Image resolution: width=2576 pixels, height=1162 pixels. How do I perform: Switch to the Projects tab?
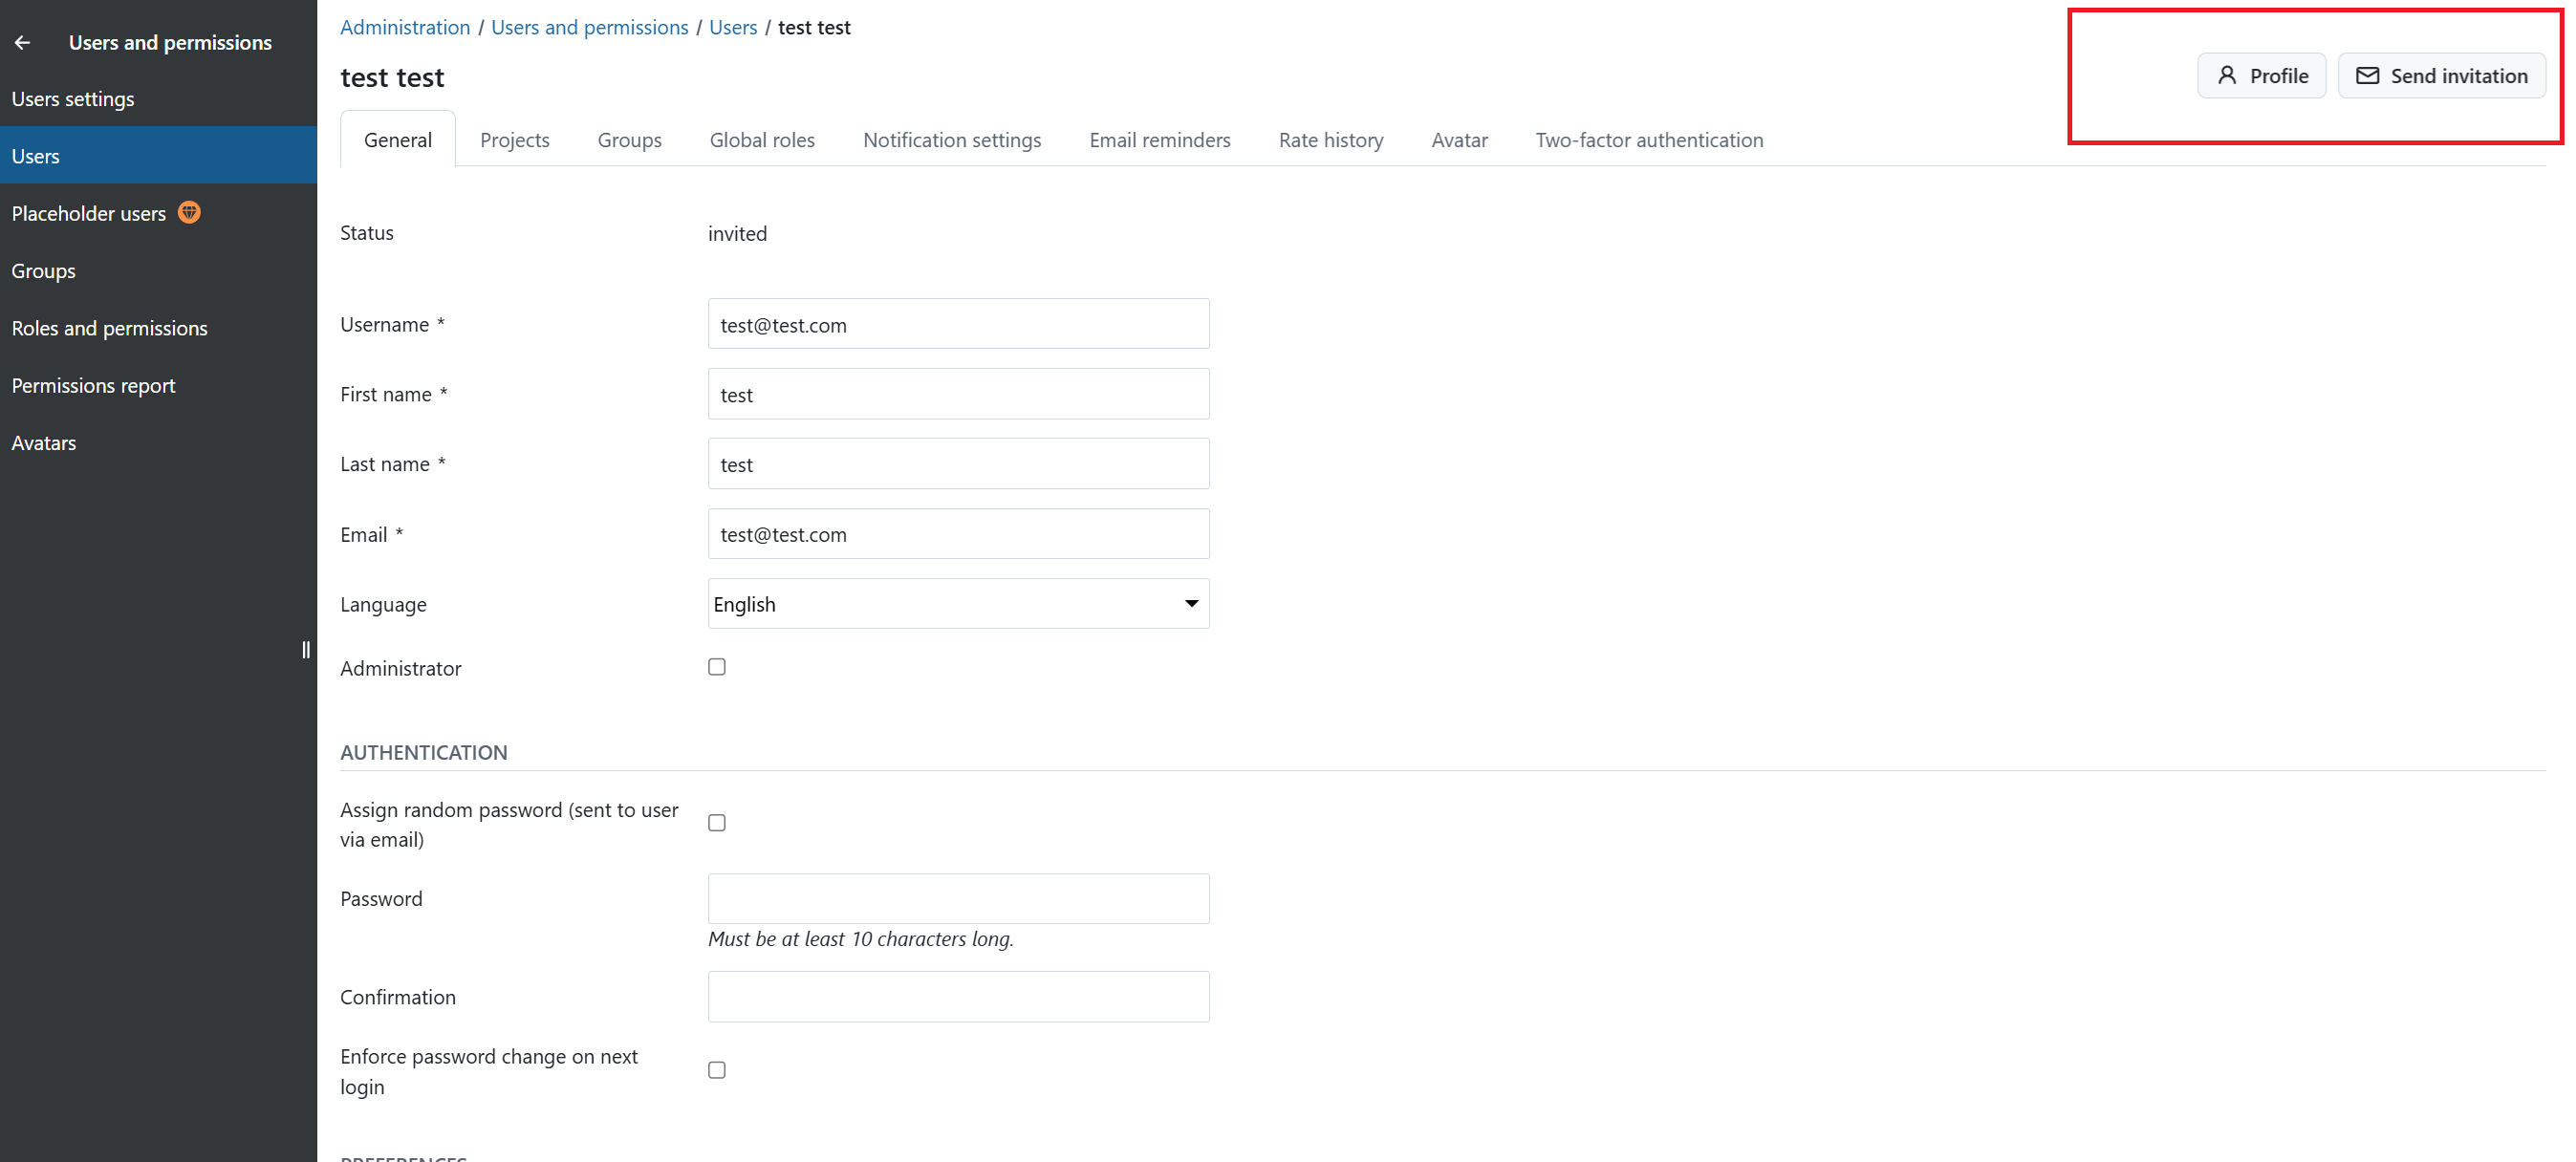coord(514,140)
